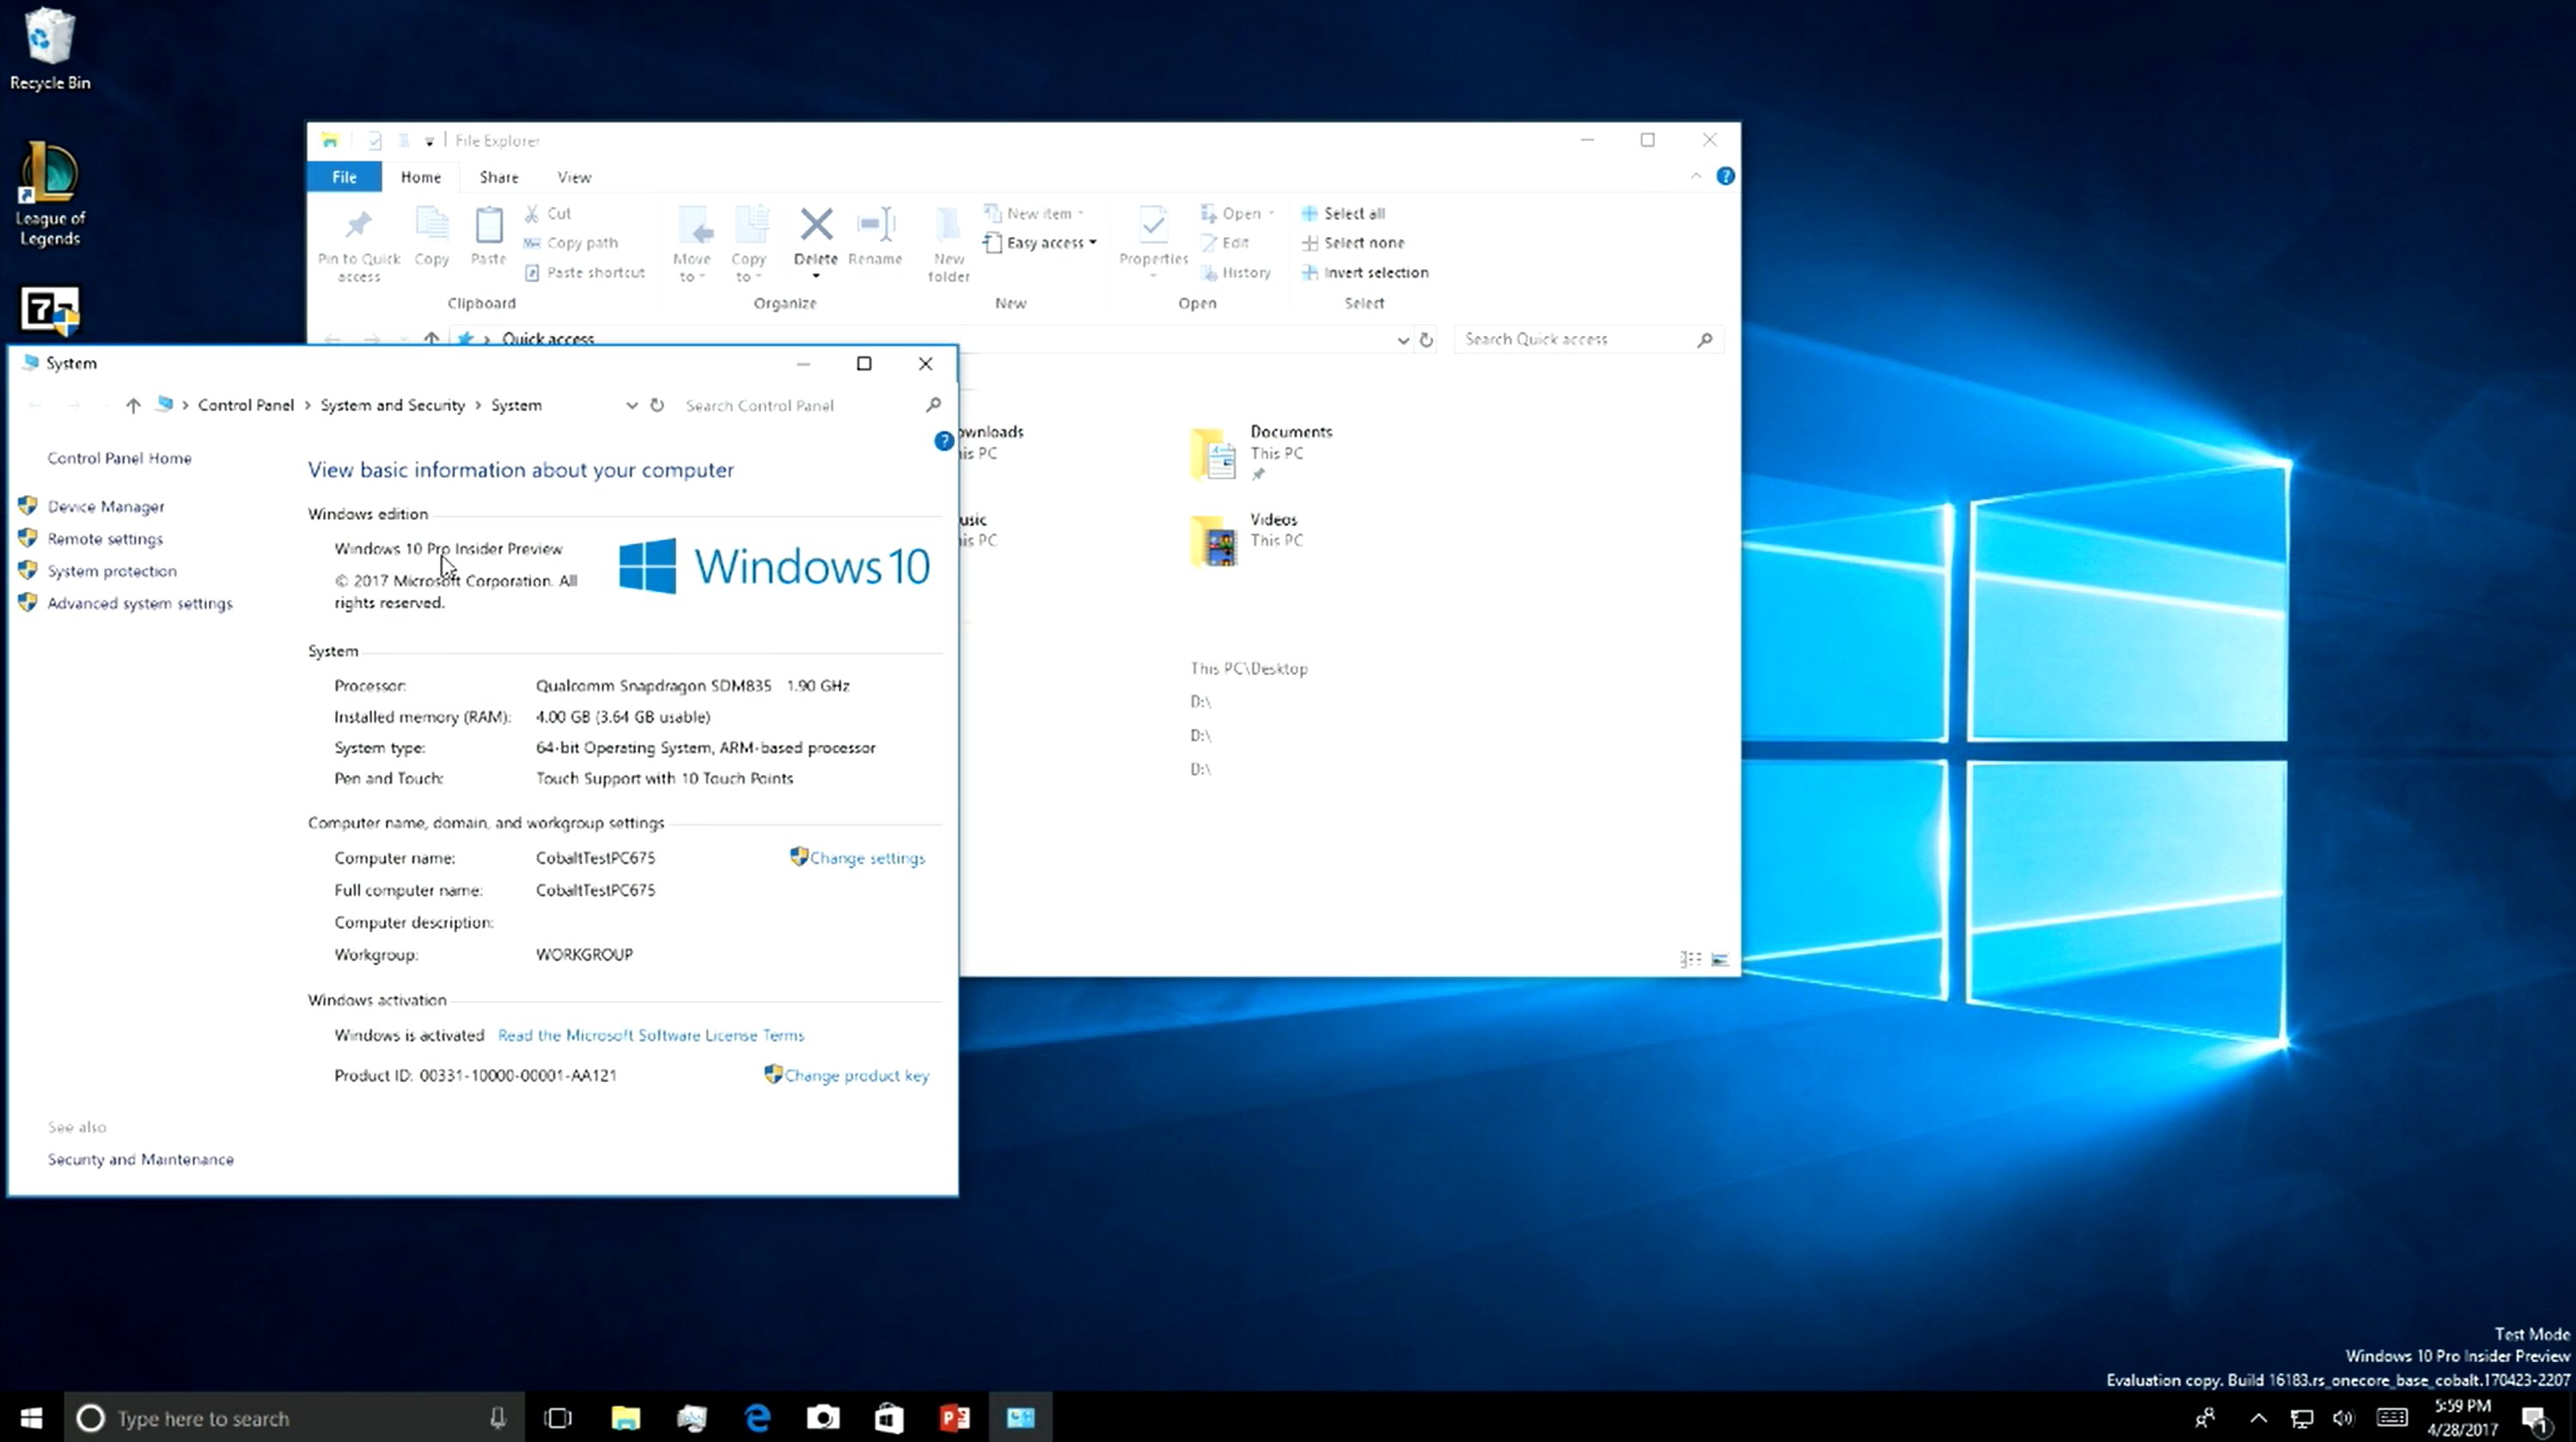Click Invert selection icon
Viewport: 2576px width, 1442px height.
pyautogui.click(x=1309, y=272)
